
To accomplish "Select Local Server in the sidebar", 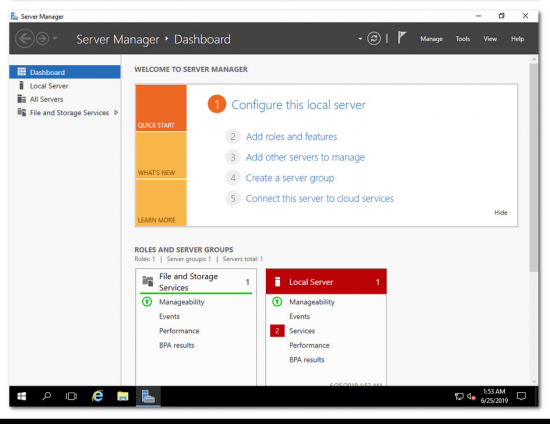I will coord(65,86).
